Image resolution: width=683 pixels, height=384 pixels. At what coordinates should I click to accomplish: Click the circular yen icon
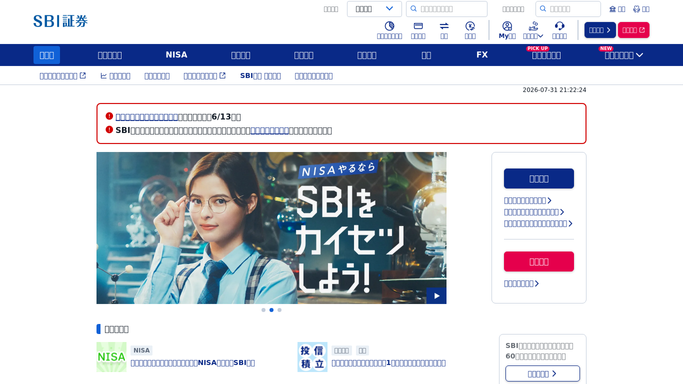click(x=470, y=26)
